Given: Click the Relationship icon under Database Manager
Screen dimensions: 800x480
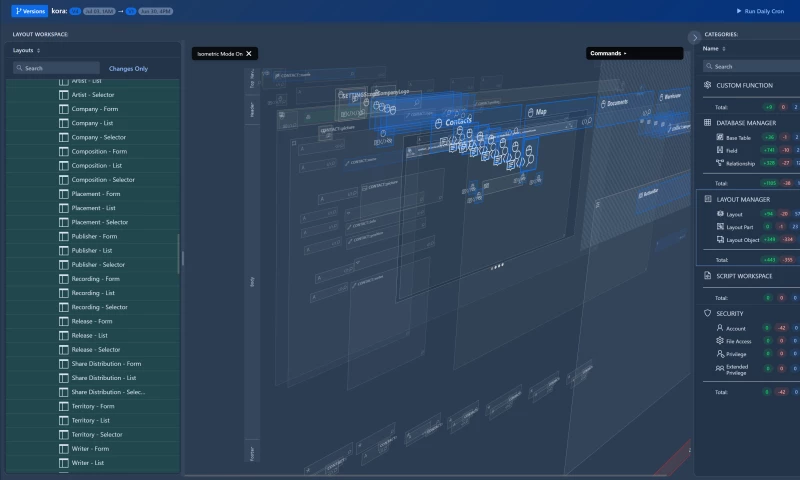Looking at the screenshot, I should coord(719,163).
